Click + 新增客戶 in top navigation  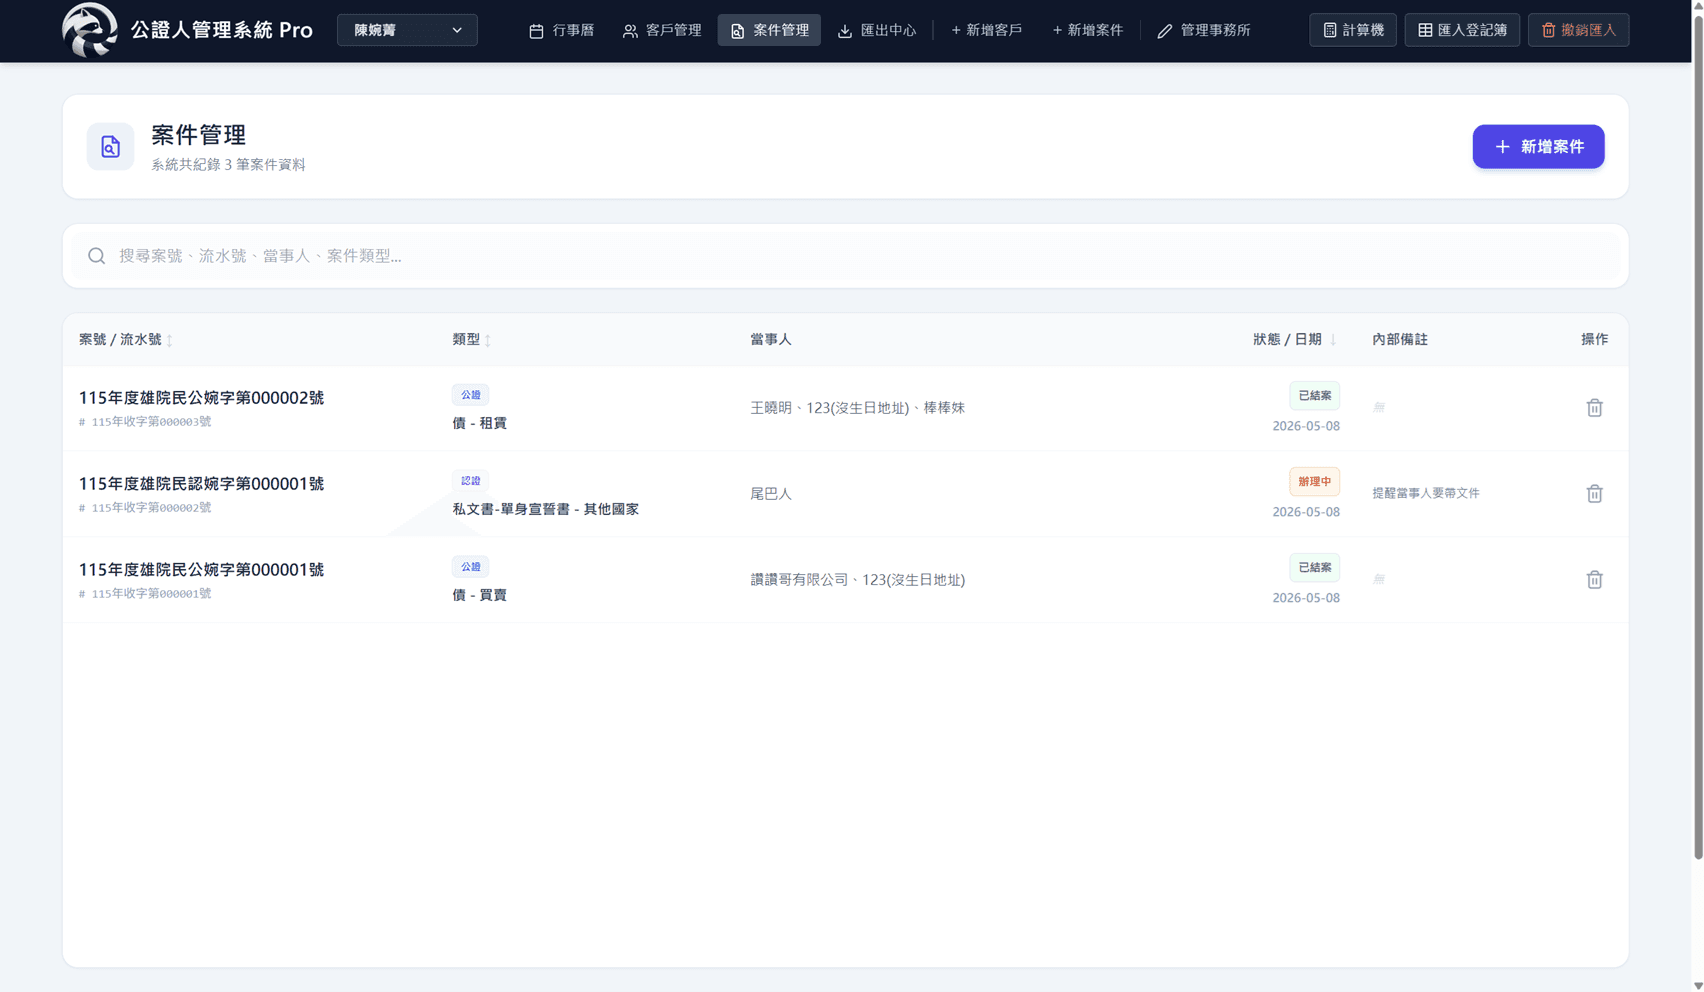[986, 30]
